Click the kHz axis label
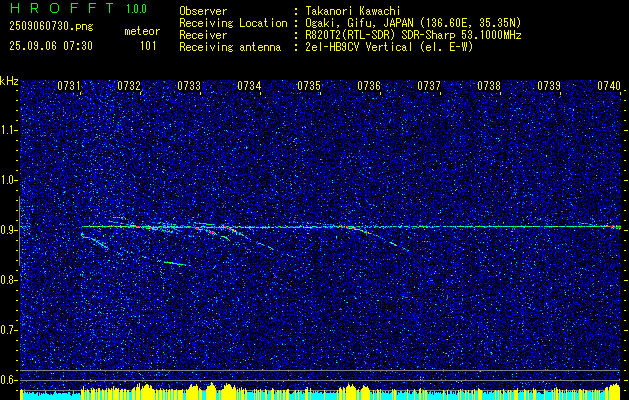629x400 pixels. (9, 81)
